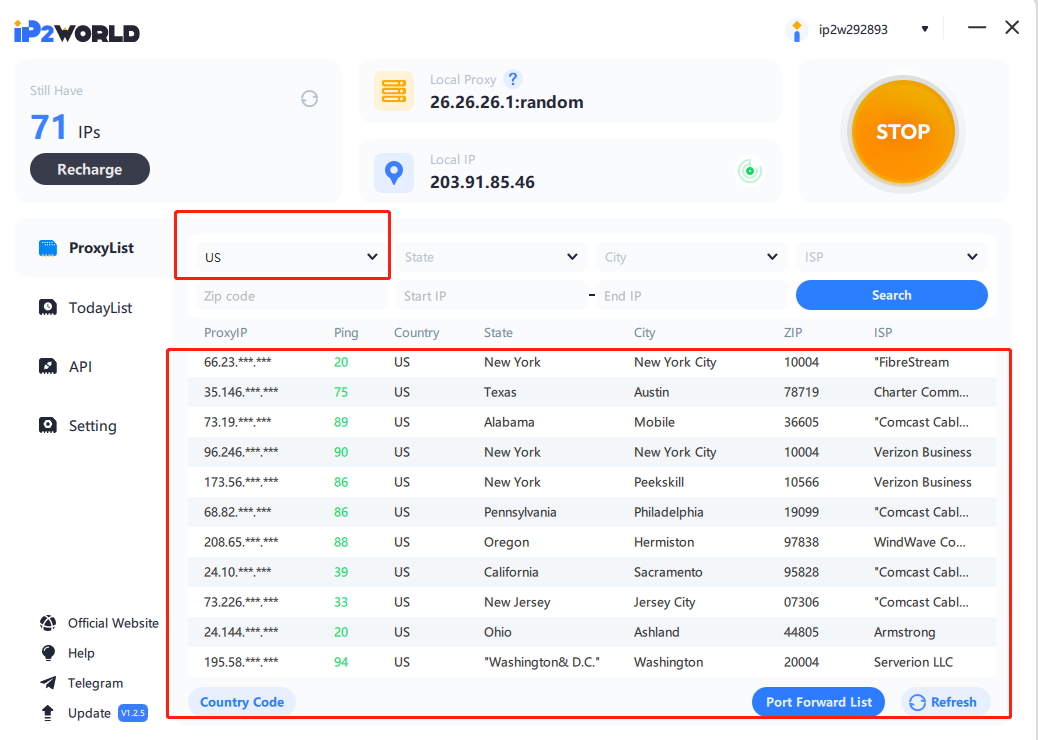Click the V1.2.5 version badge
Screen dimensions: 1038x740
132,713
